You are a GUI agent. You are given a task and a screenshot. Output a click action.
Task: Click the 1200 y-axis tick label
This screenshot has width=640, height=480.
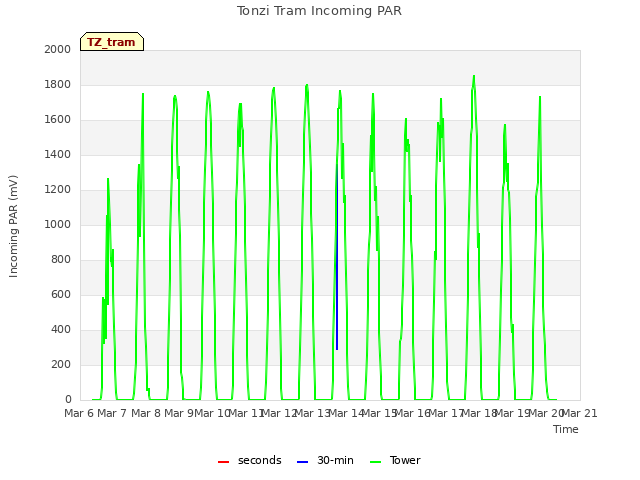tap(58, 189)
